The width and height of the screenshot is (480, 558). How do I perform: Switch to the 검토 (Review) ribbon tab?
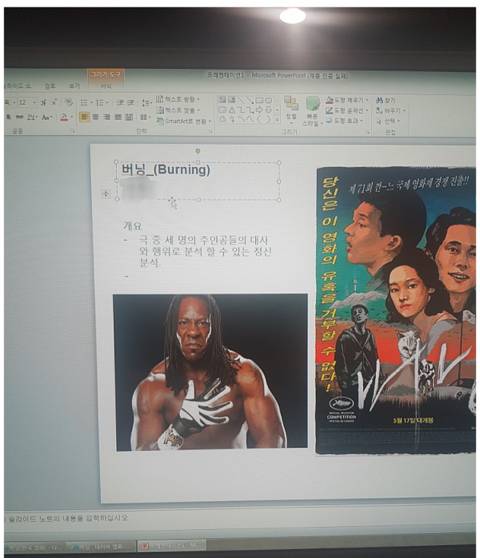coord(50,86)
